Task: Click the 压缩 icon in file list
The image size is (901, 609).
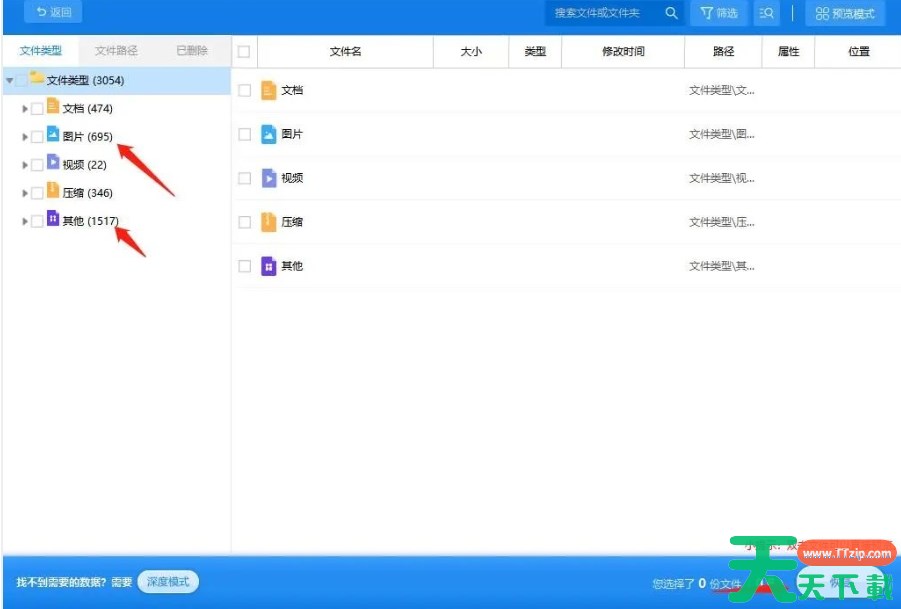Action: [268, 222]
